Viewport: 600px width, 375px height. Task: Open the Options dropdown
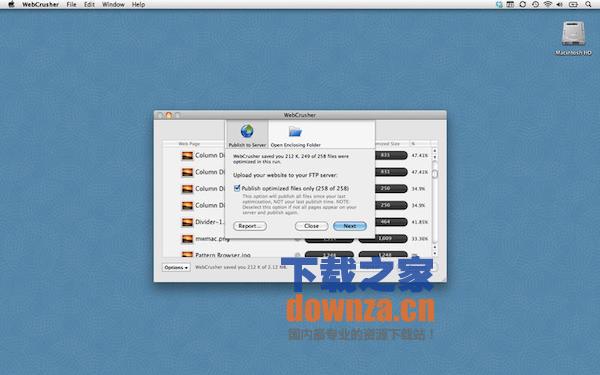click(176, 267)
